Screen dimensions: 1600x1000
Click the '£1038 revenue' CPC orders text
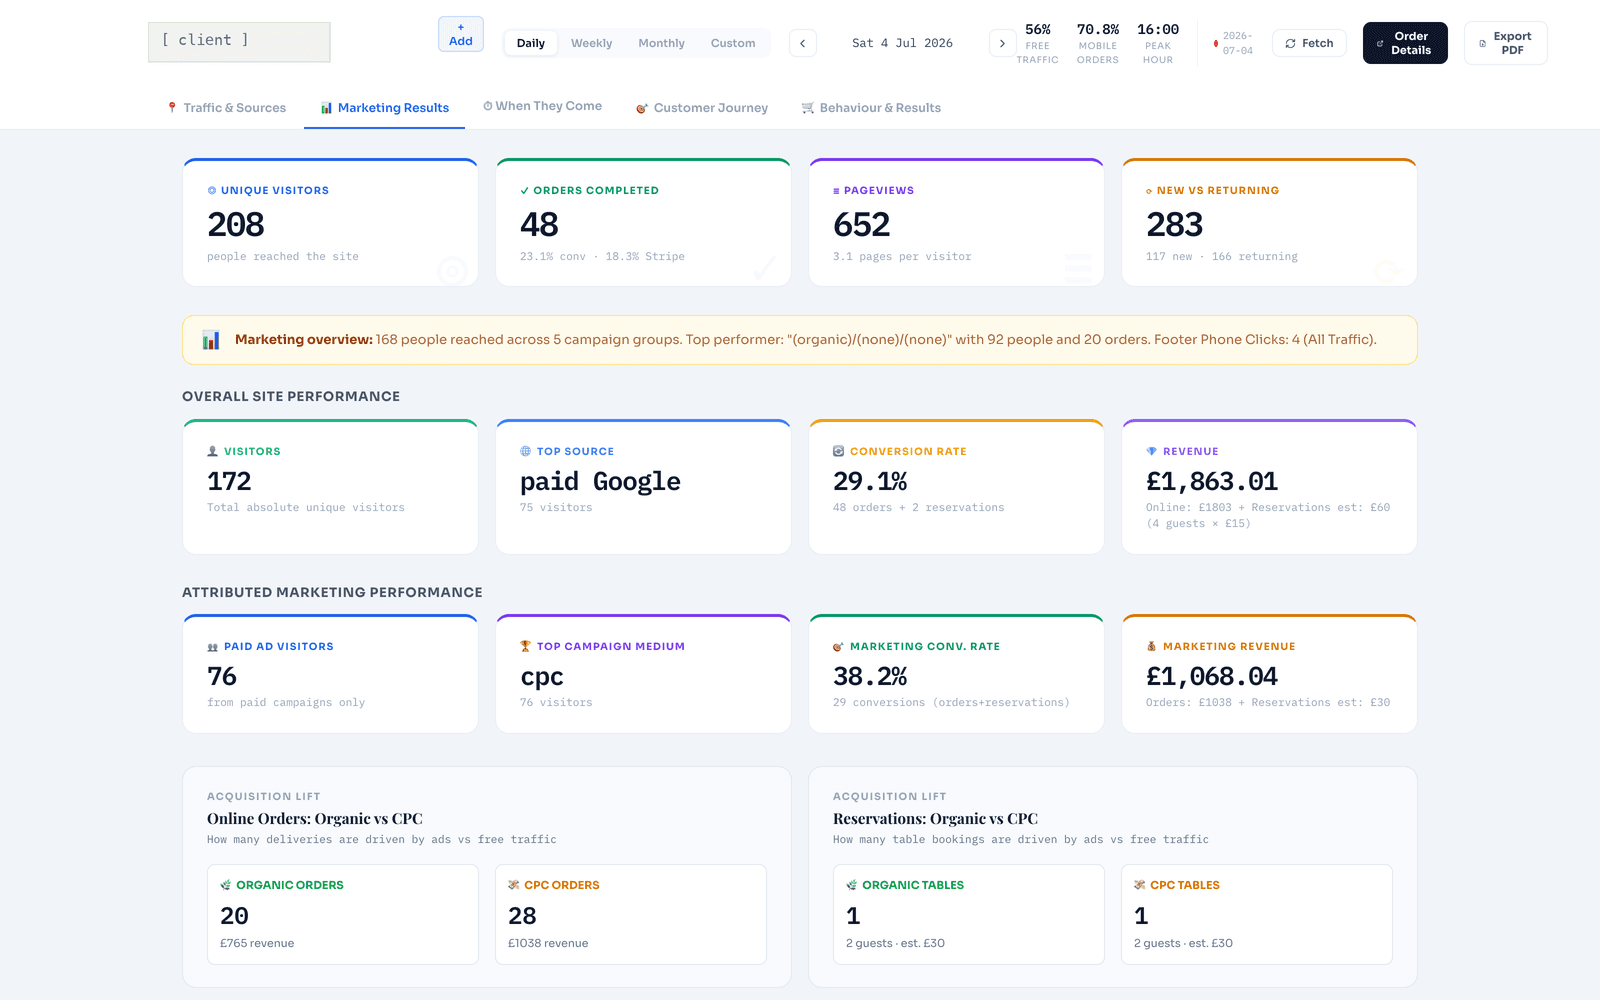[548, 943]
